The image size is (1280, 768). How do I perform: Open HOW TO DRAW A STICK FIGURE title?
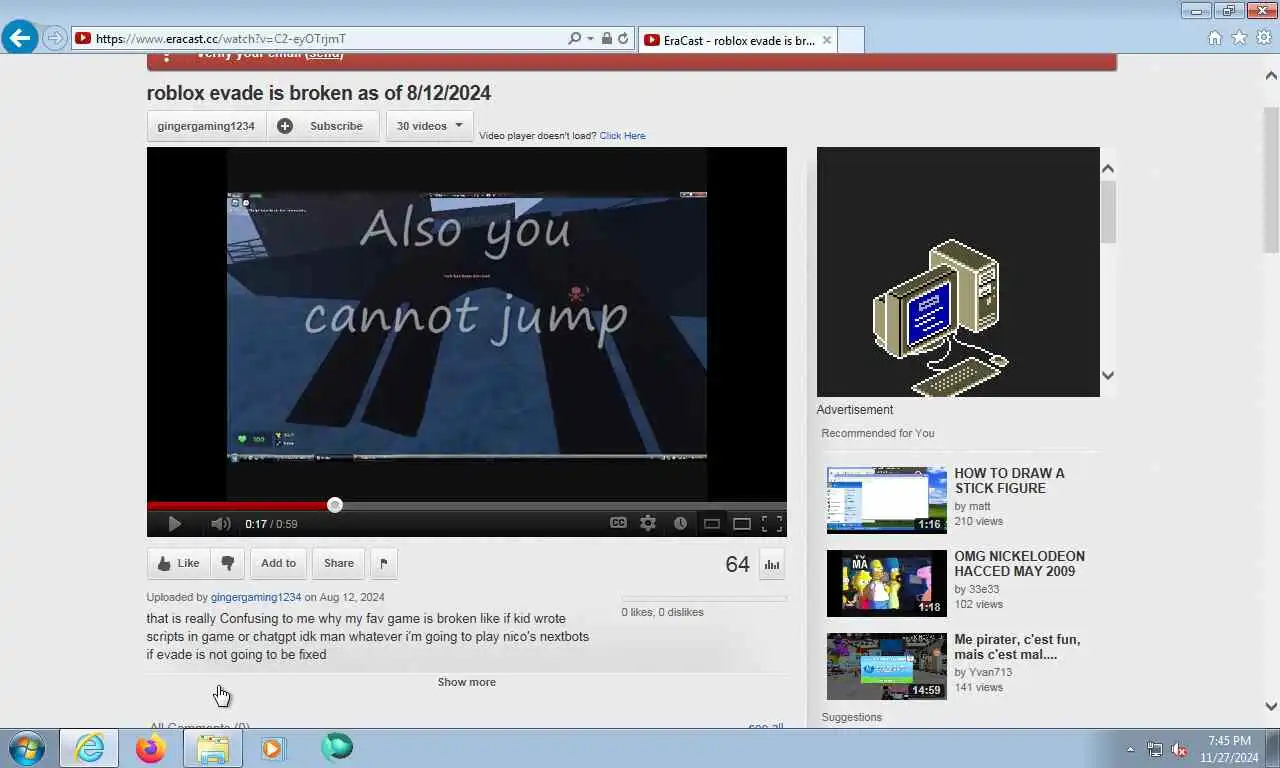1009,481
